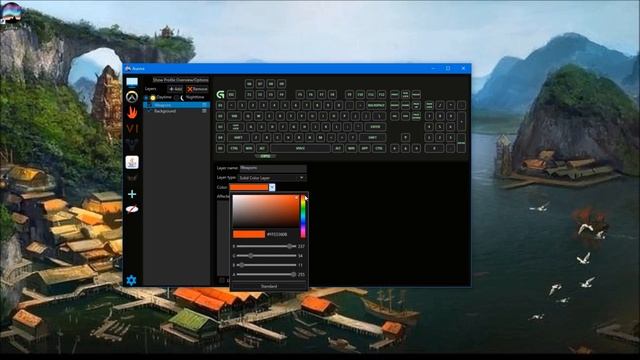The width and height of the screenshot is (640, 360).
Task: Adjust the R red channel slider
Action: coord(266,247)
